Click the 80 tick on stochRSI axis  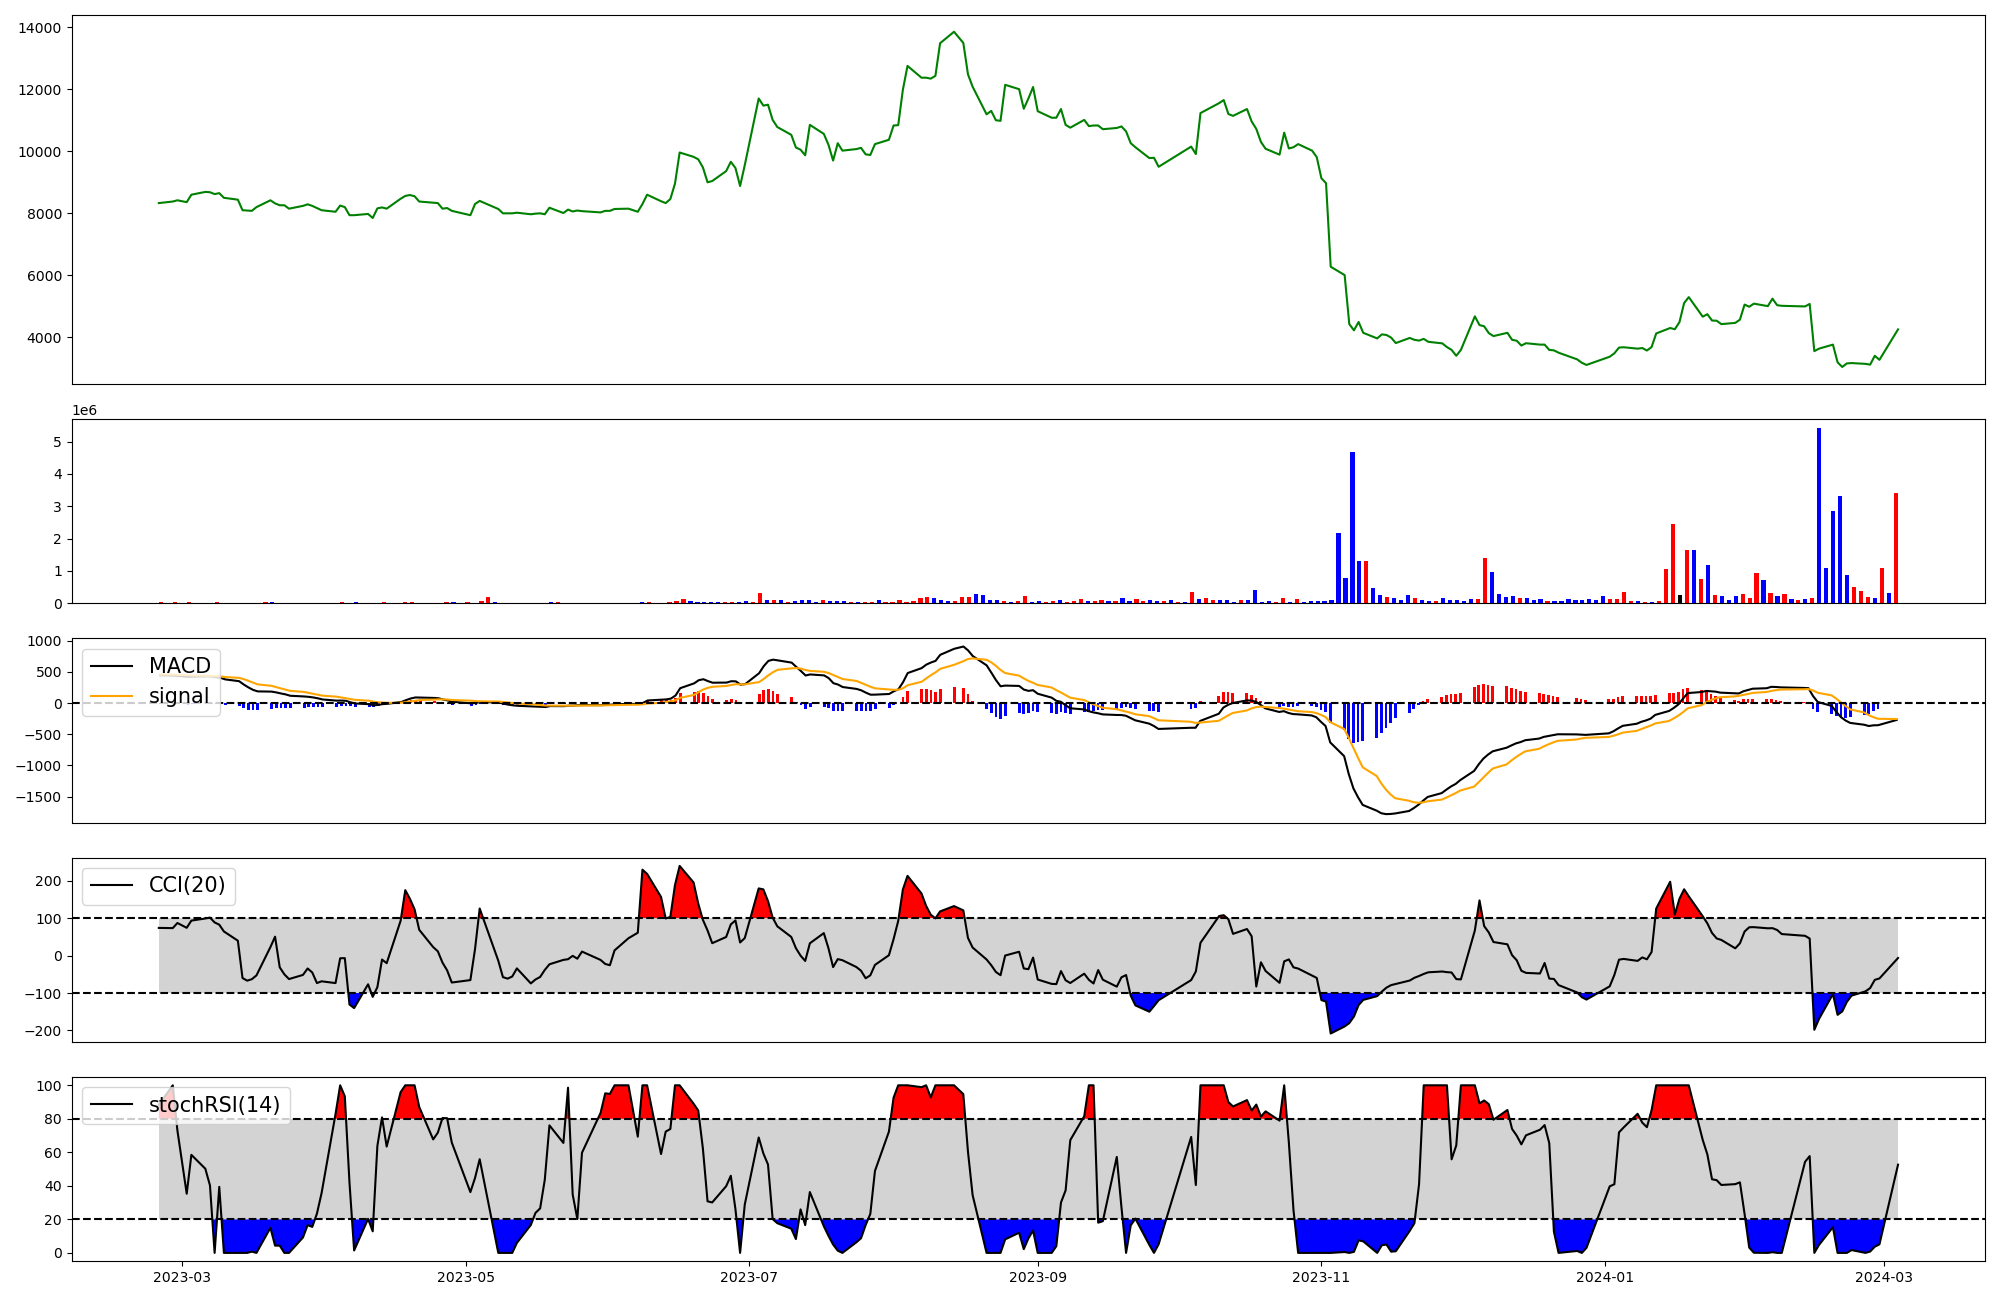(53, 1120)
